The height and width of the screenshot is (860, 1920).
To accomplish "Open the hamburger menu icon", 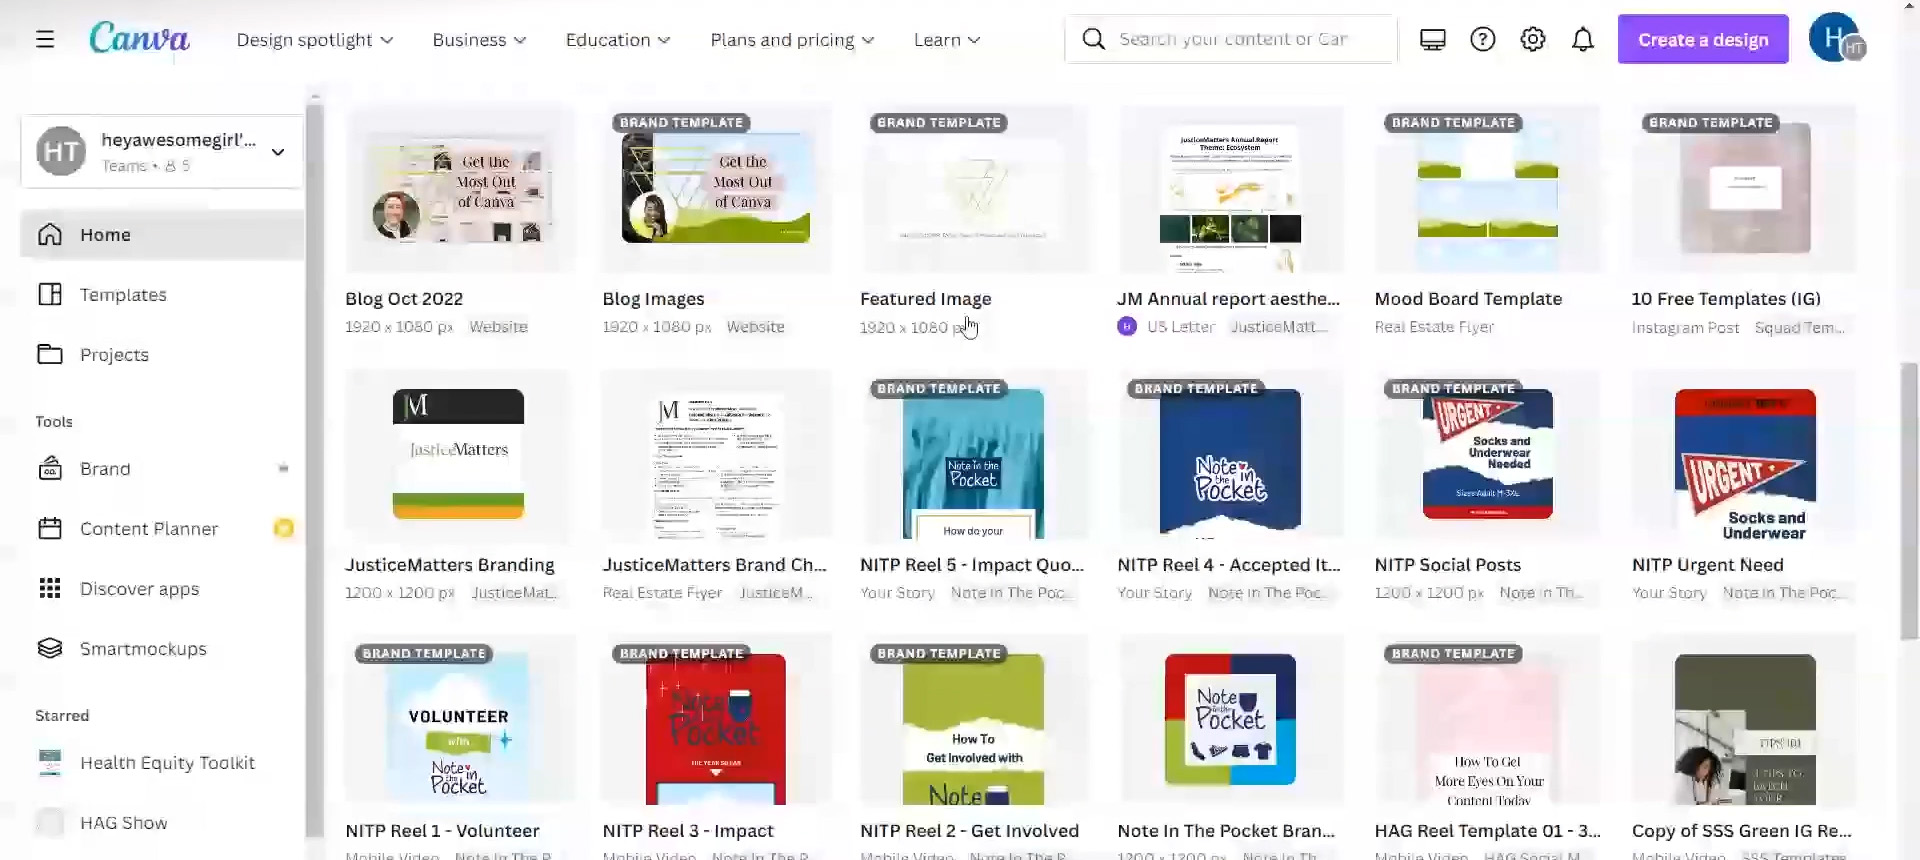I will point(45,40).
